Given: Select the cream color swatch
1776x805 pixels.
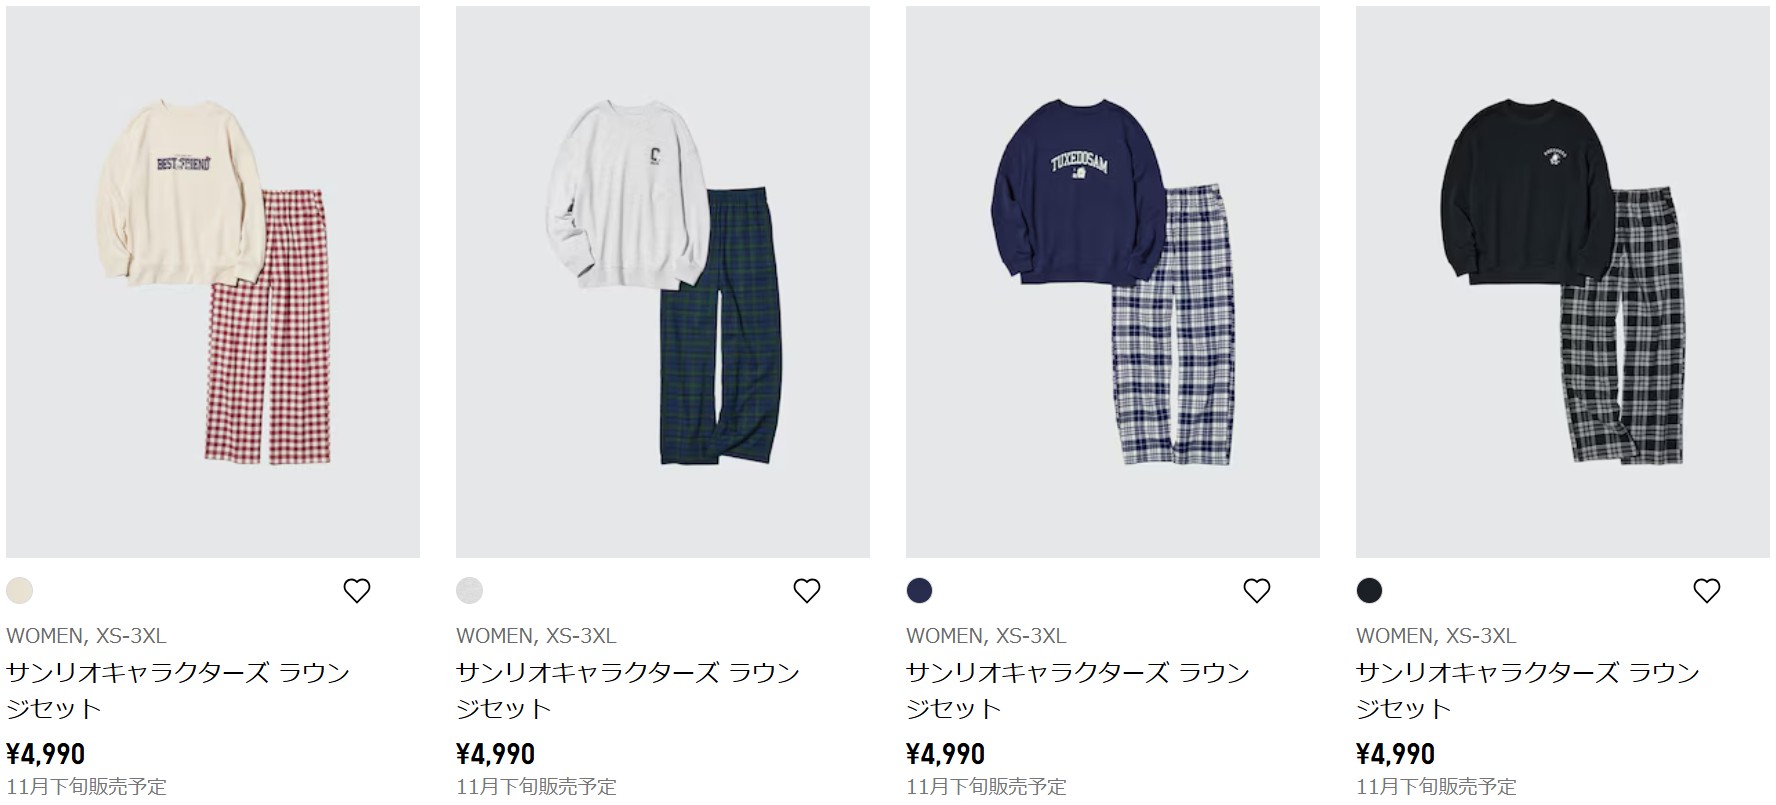Looking at the screenshot, I should (20, 591).
